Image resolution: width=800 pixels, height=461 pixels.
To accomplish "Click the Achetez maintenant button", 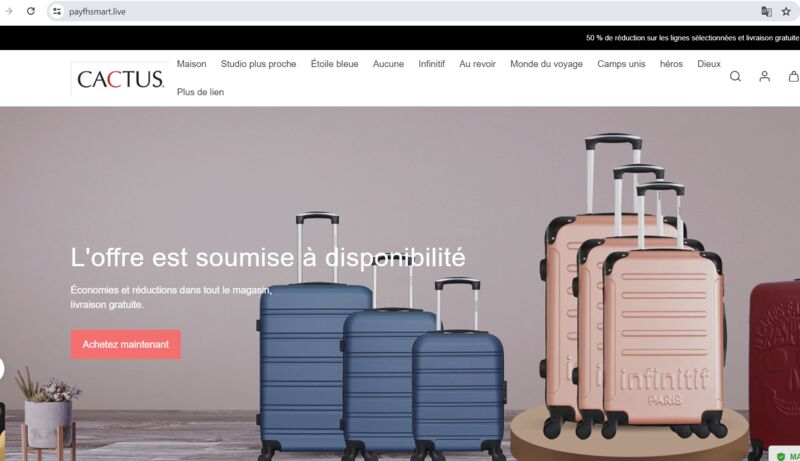I will click(126, 344).
